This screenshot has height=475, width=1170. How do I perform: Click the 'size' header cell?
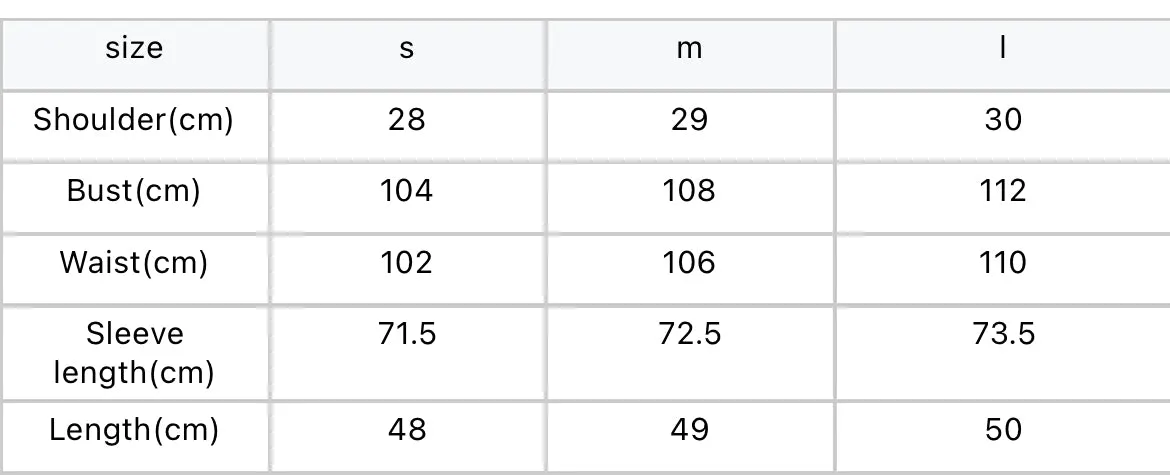point(134,55)
